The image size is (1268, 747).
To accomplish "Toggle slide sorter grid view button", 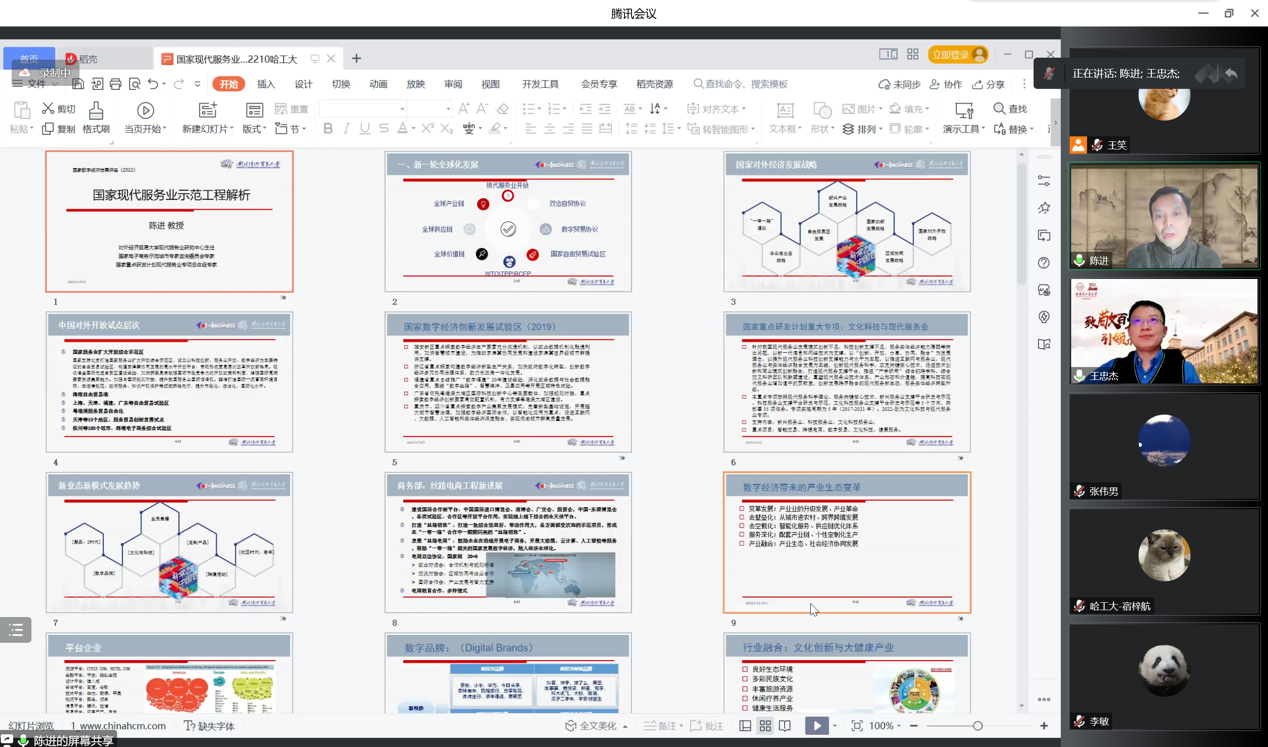I will tap(765, 726).
